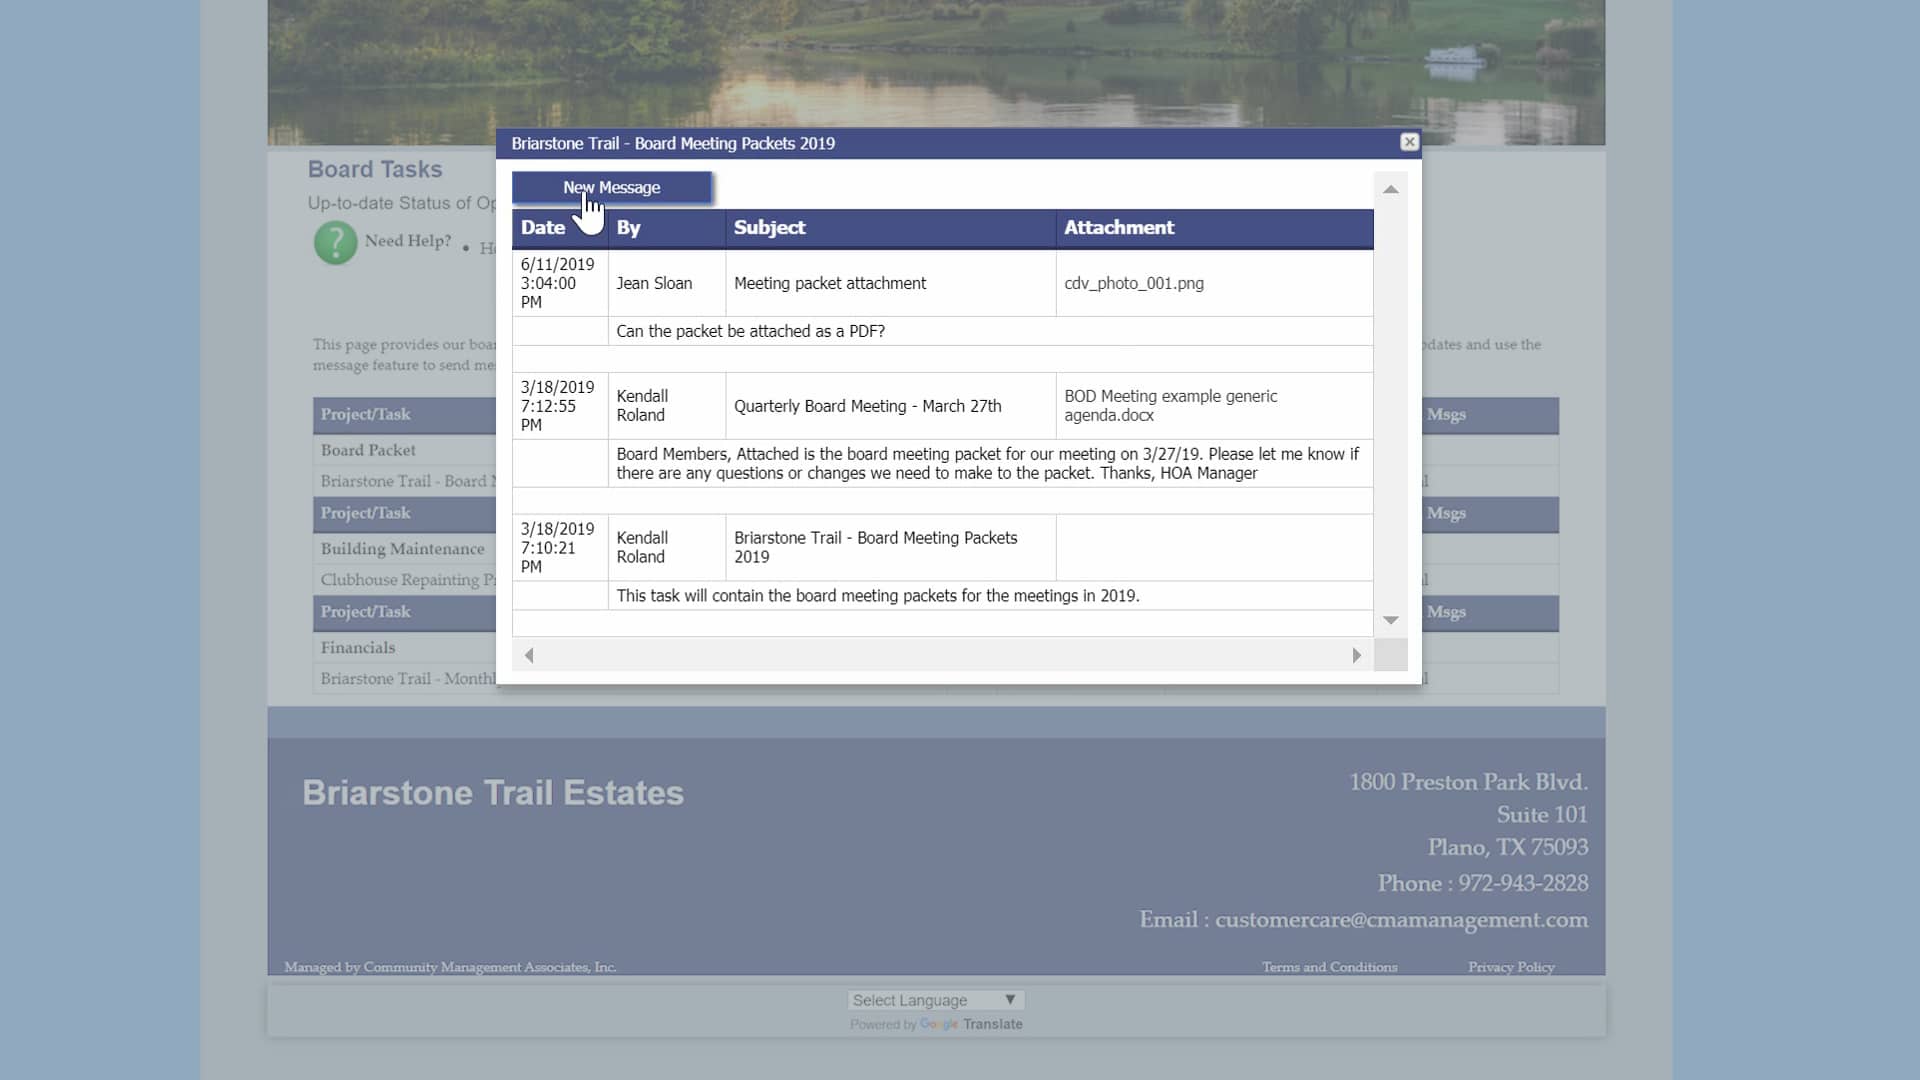1920x1080 pixels.
Task: Open the BOD Meeting agenda.docx attachment
Action: [x=1170, y=406]
